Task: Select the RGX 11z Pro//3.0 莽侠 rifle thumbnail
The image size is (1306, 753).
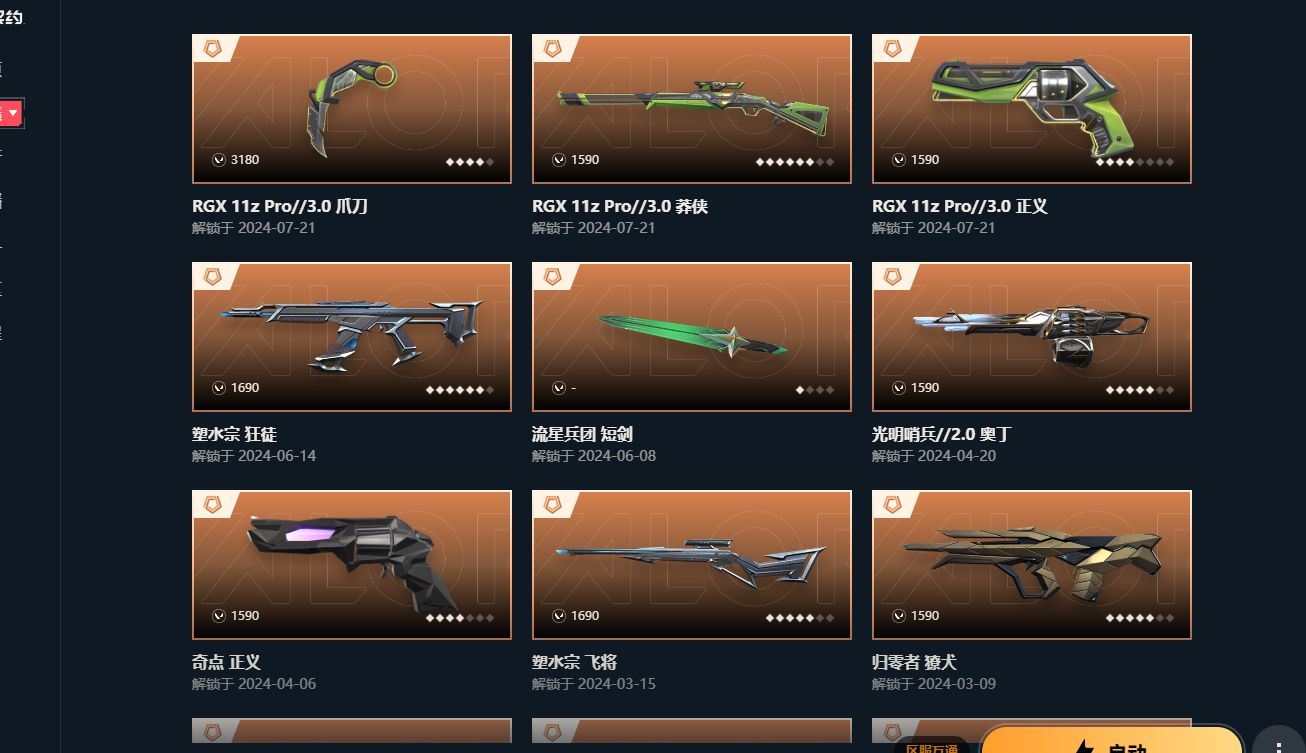Action: pos(692,109)
